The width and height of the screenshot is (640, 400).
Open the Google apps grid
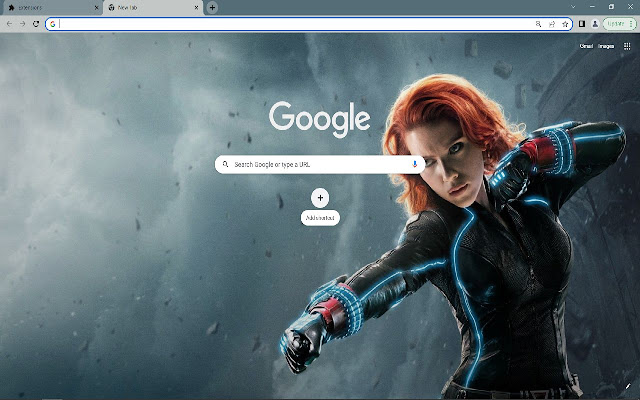click(x=627, y=46)
